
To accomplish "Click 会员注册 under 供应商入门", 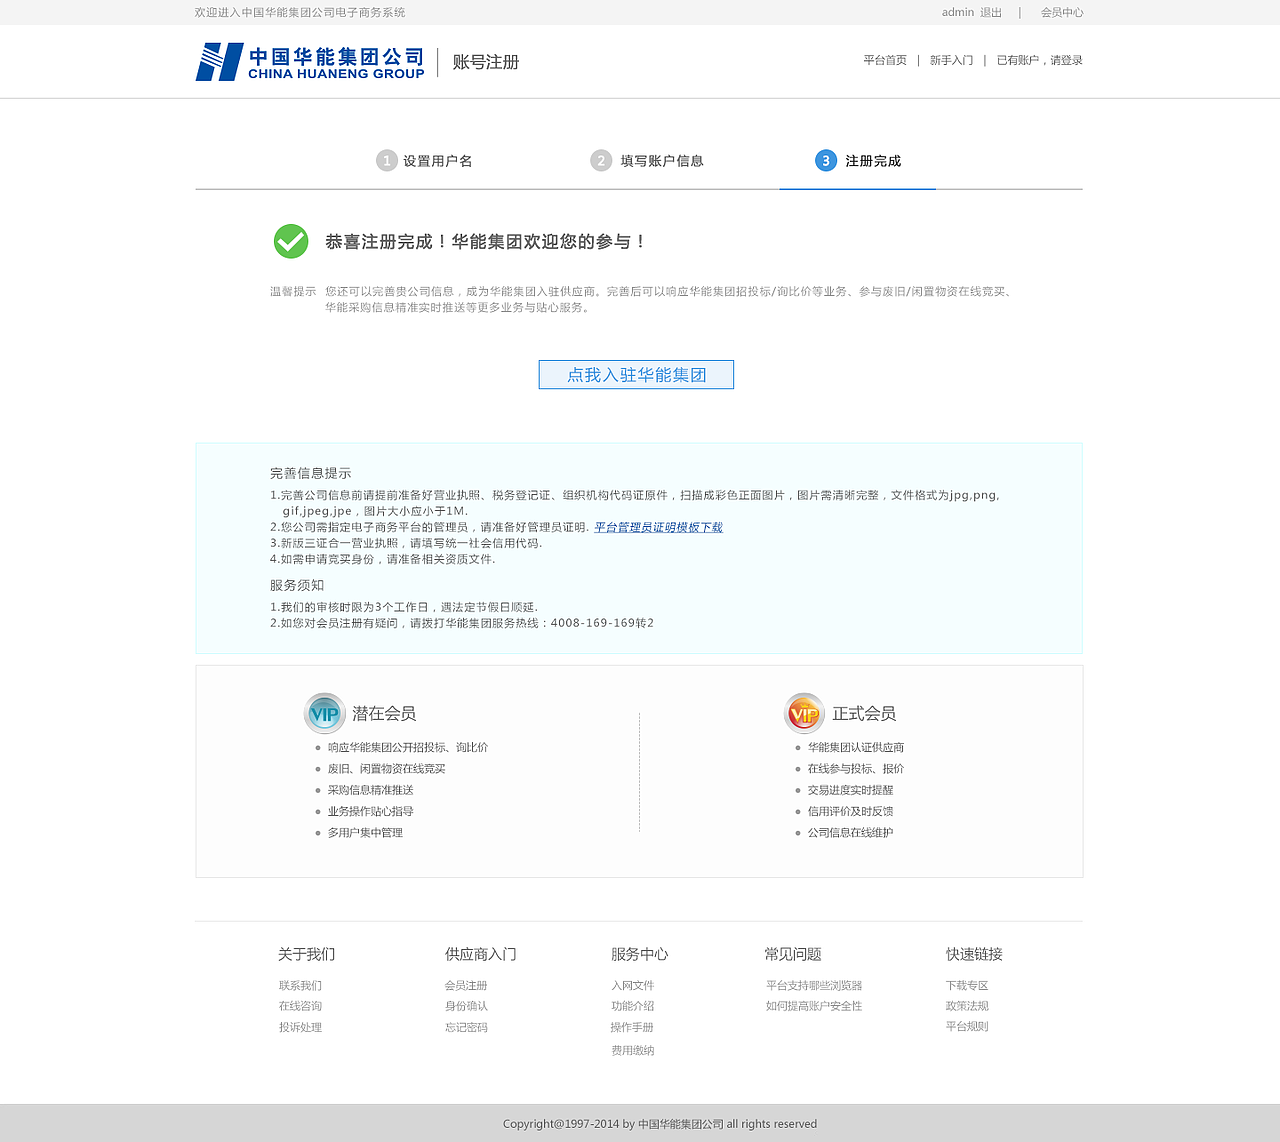I will tap(465, 985).
